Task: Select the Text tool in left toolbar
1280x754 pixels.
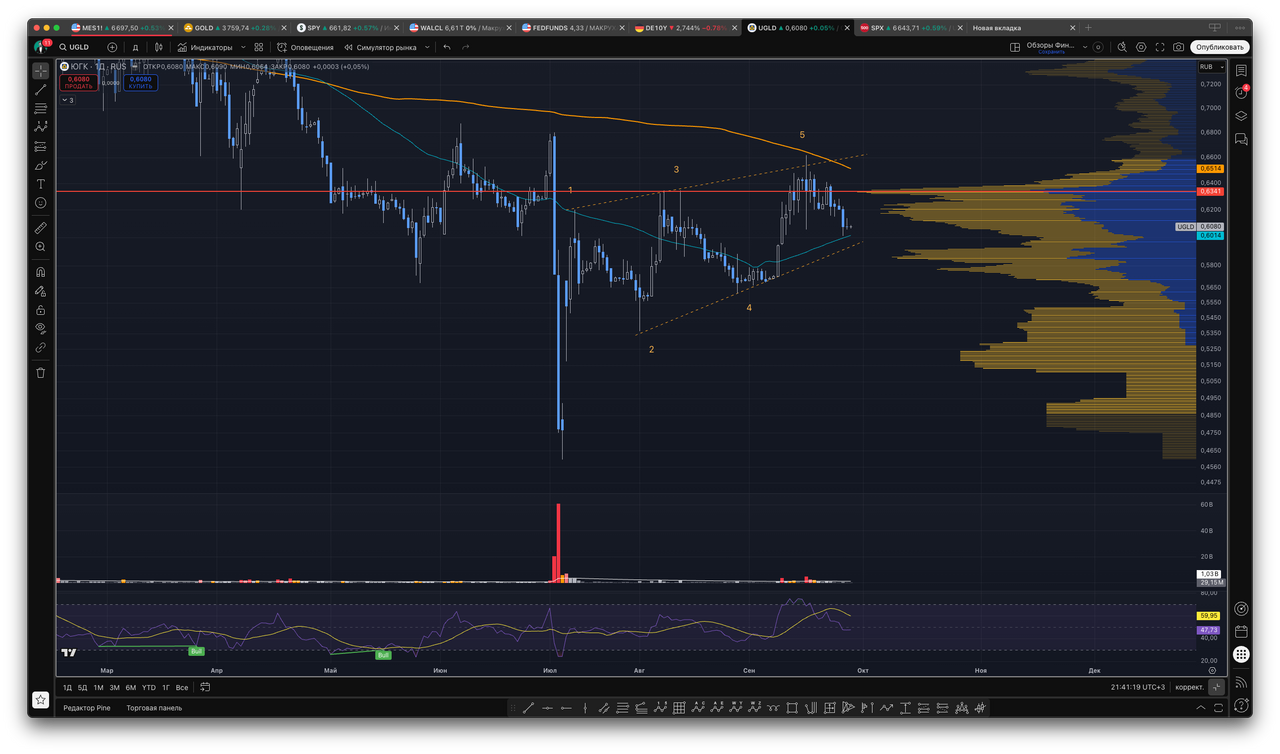Action: [x=40, y=184]
